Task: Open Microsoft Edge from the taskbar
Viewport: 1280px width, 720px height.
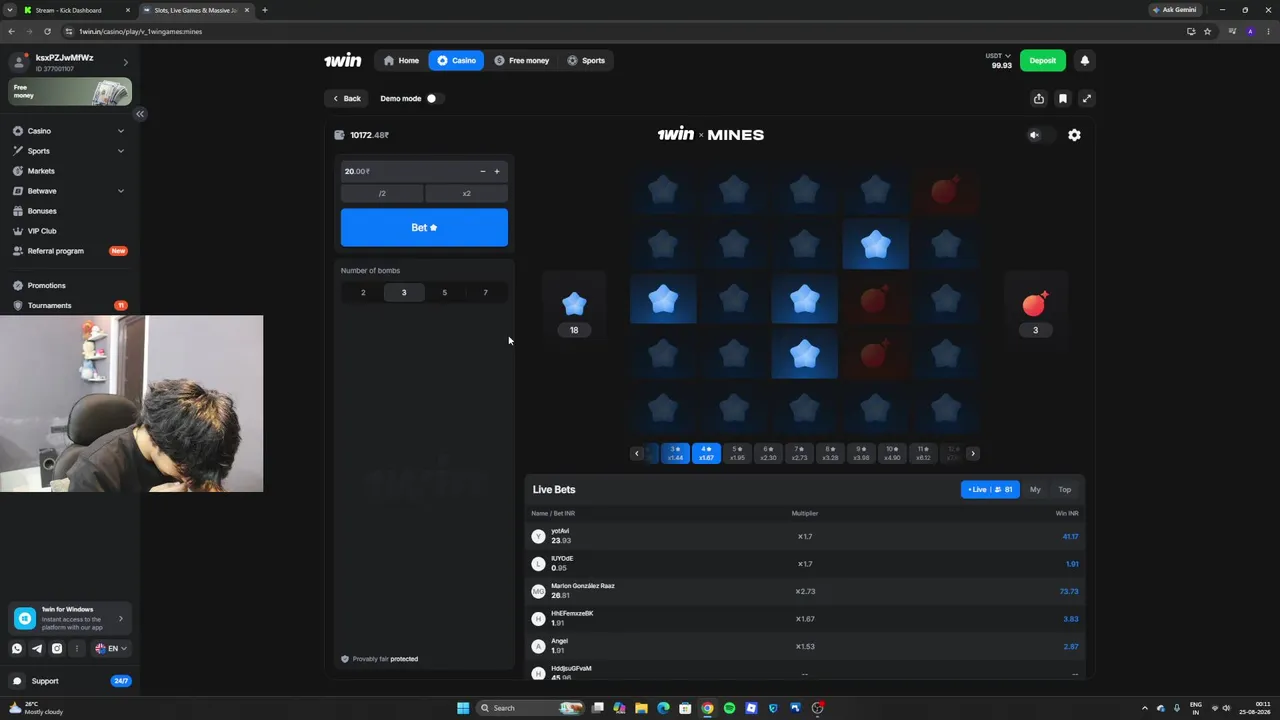Action: point(663,708)
